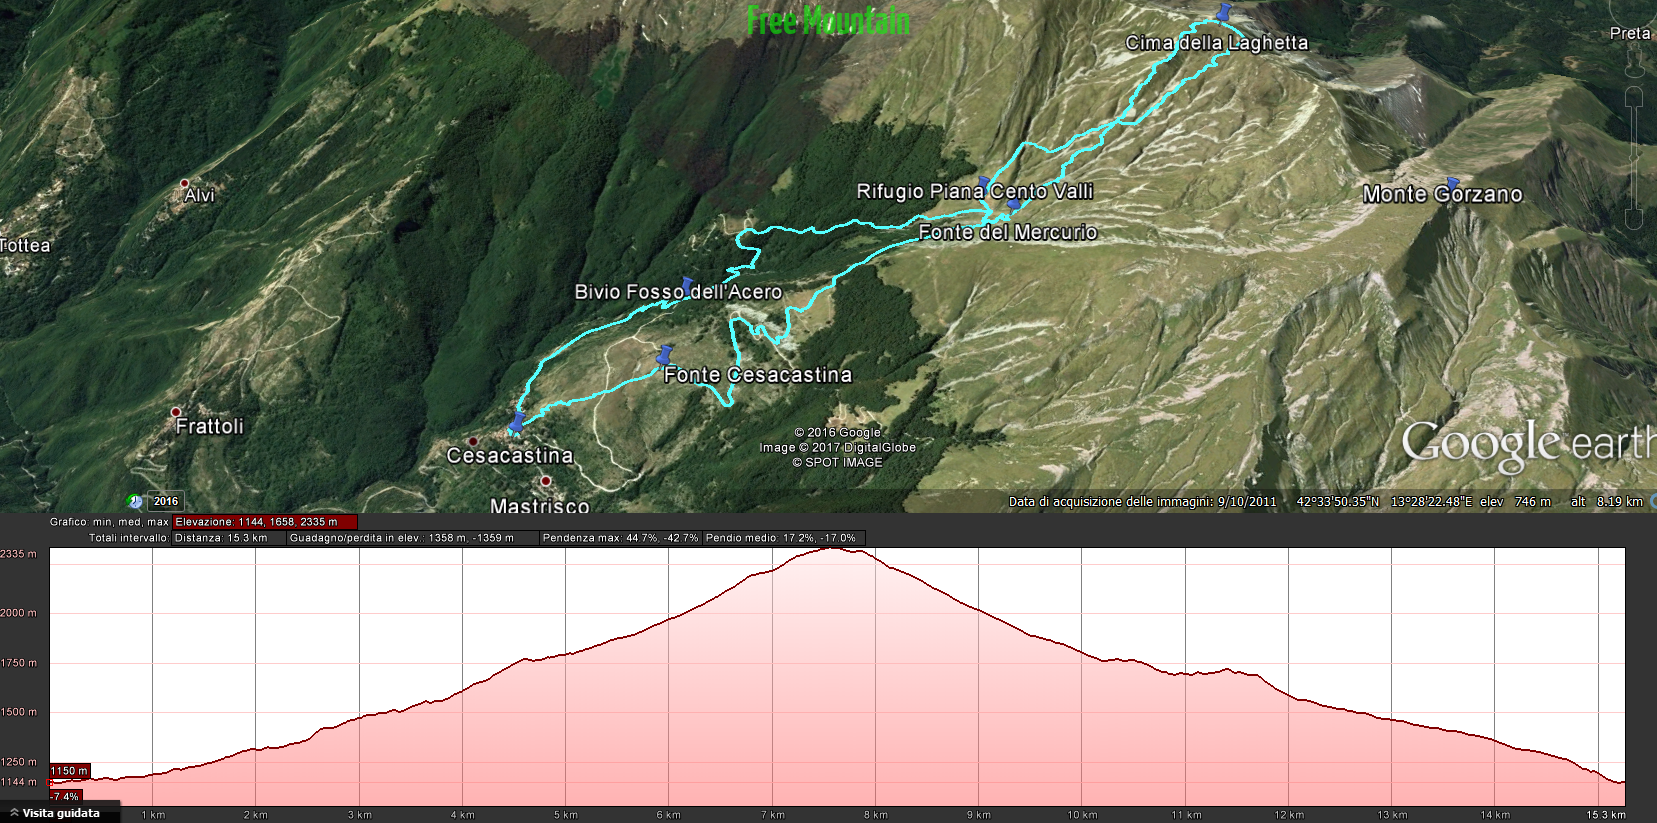Click the Fonte del Mercurio label text
1657x823 pixels.
1008,232
